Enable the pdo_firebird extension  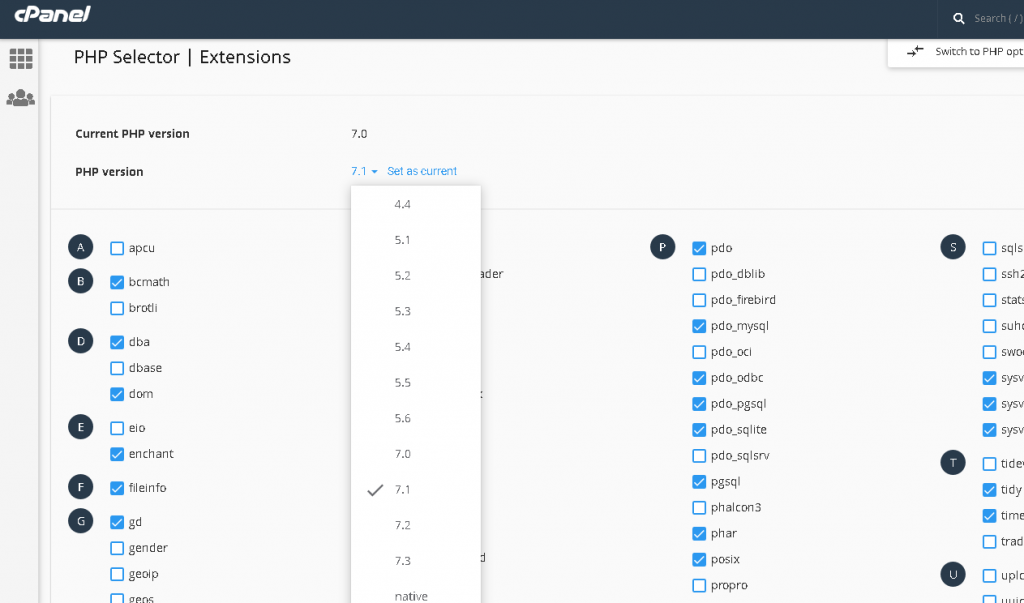click(x=699, y=300)
